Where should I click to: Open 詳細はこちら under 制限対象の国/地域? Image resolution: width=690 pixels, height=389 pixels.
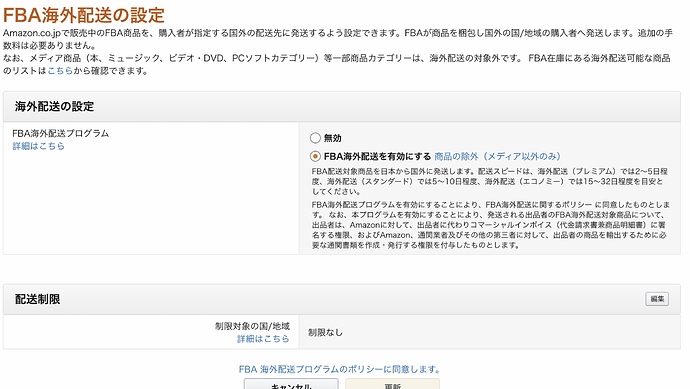[263, 339]
